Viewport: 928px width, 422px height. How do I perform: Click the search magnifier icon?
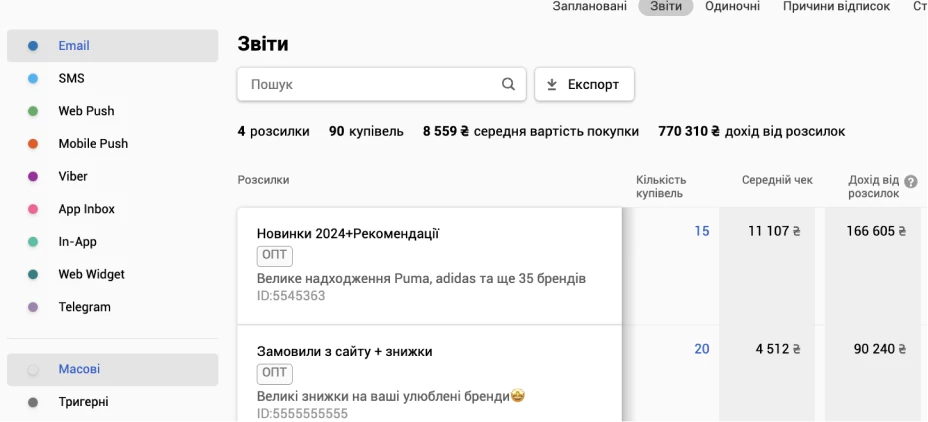click(x=508, y=85)
